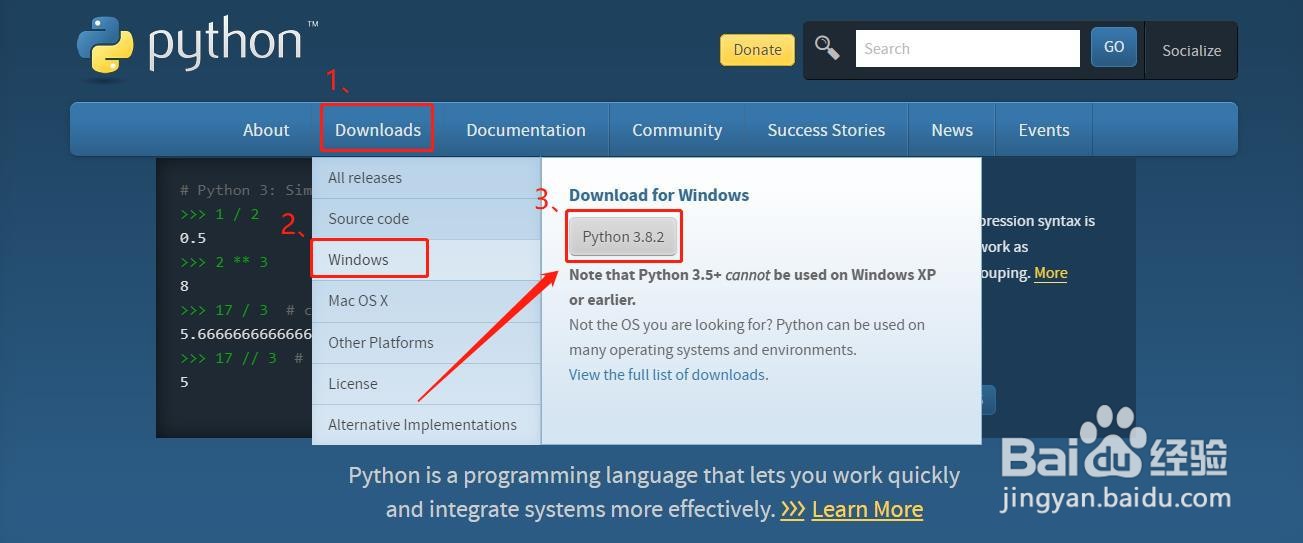Select Alternative Implementations in Downloads dropdown

tap(427, 425)
